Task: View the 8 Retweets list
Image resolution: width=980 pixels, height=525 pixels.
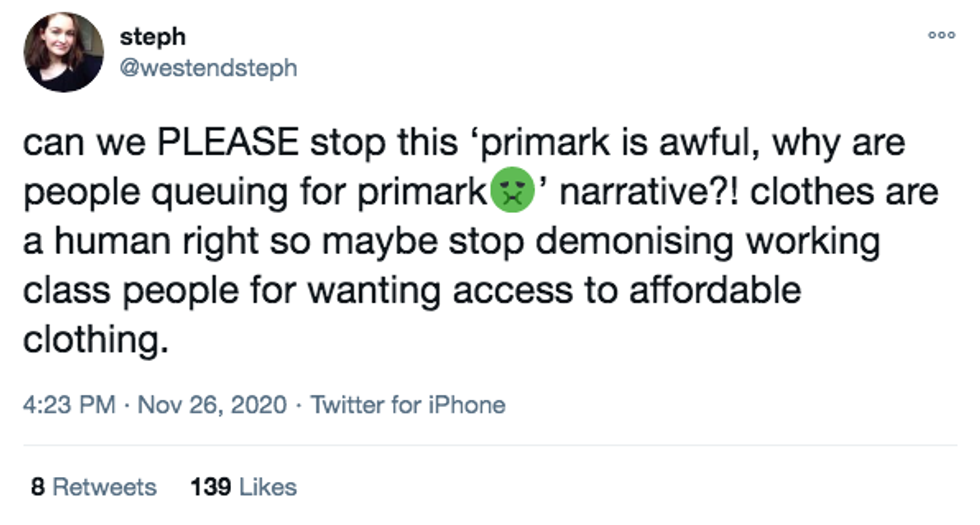Action: [x=94, y=487]
